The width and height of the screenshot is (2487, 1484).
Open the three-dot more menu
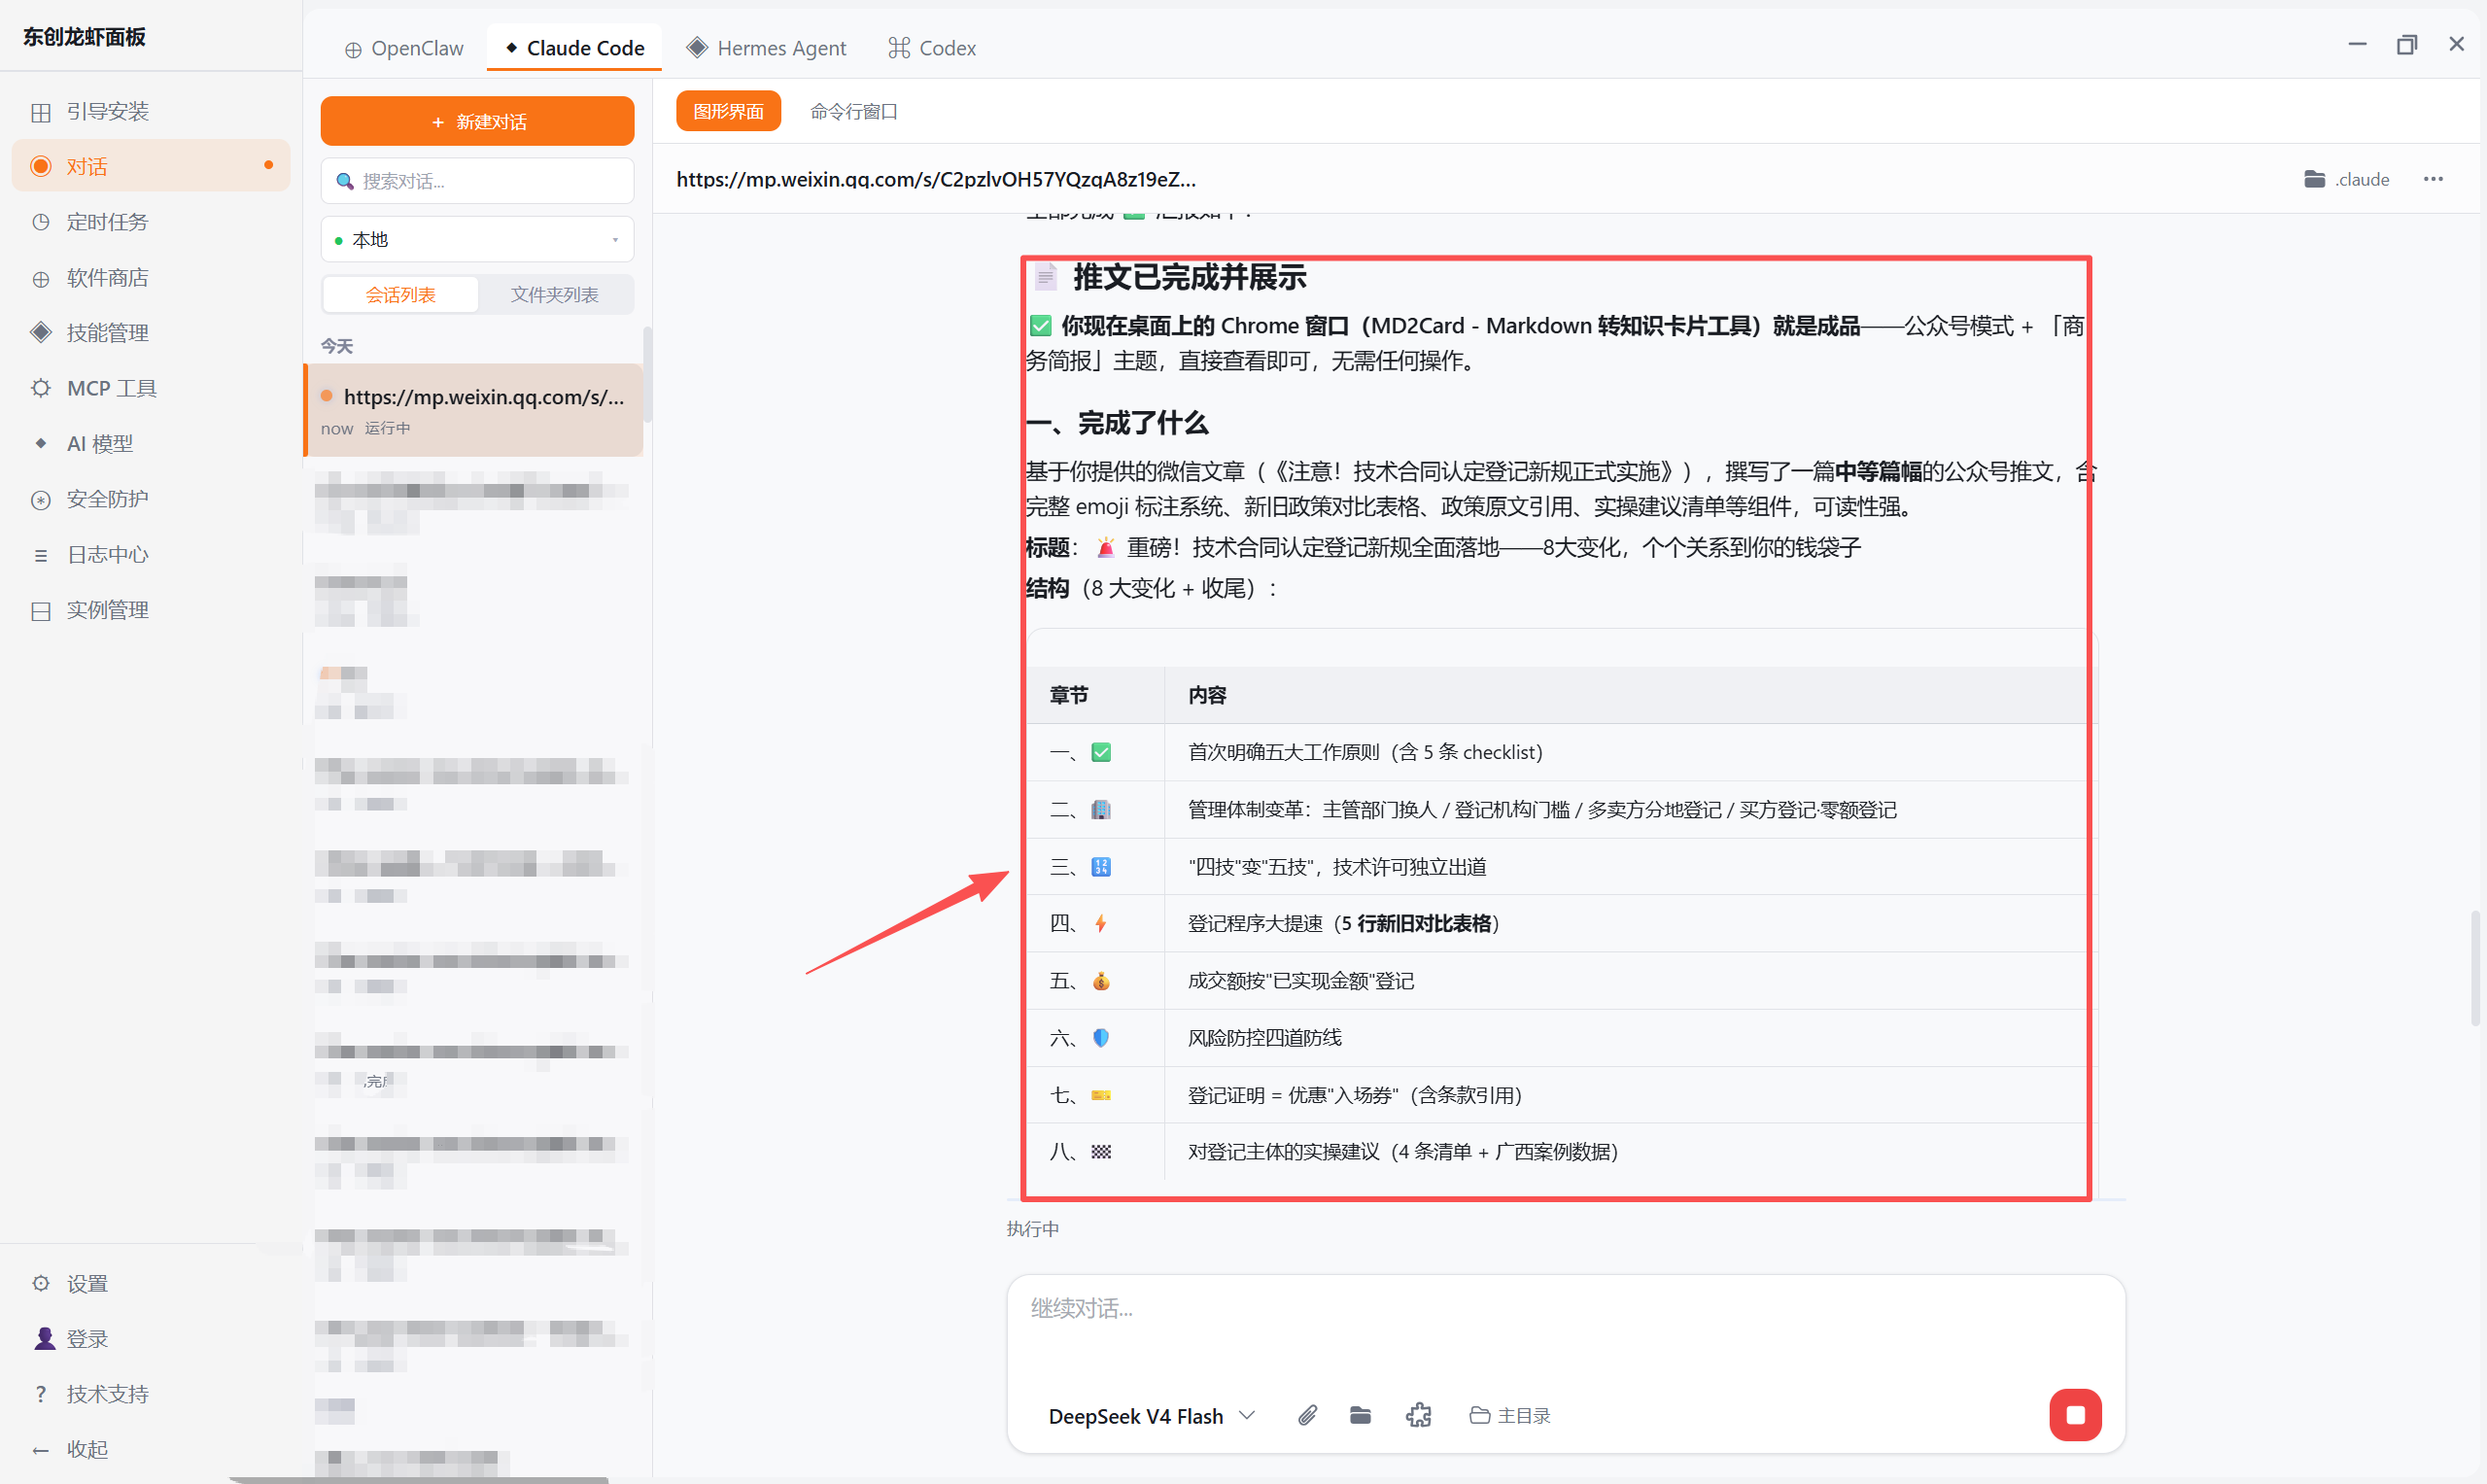tap(2433, 179)
